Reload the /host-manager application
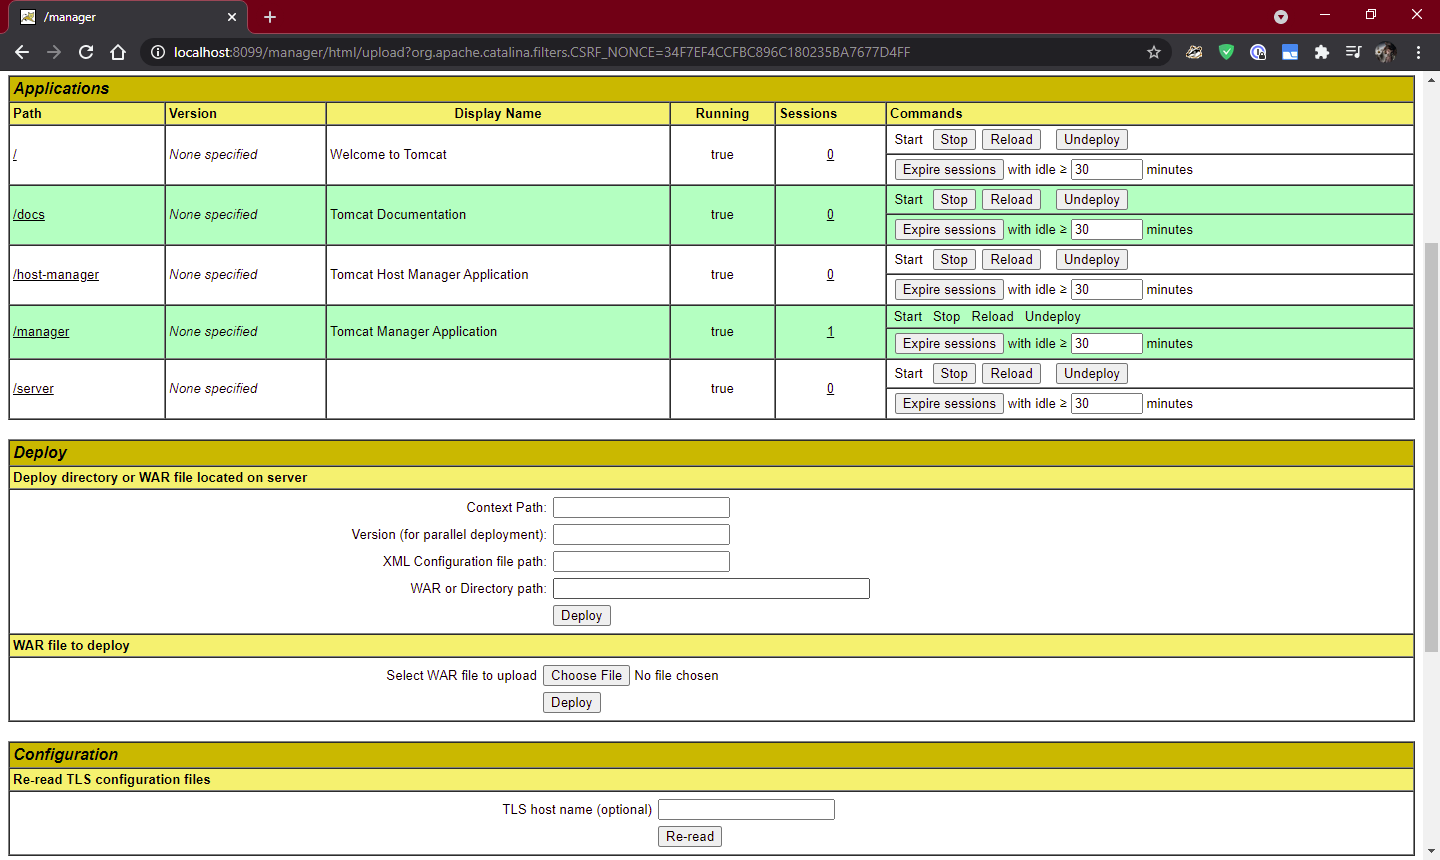 click(x=1011, y=259)
